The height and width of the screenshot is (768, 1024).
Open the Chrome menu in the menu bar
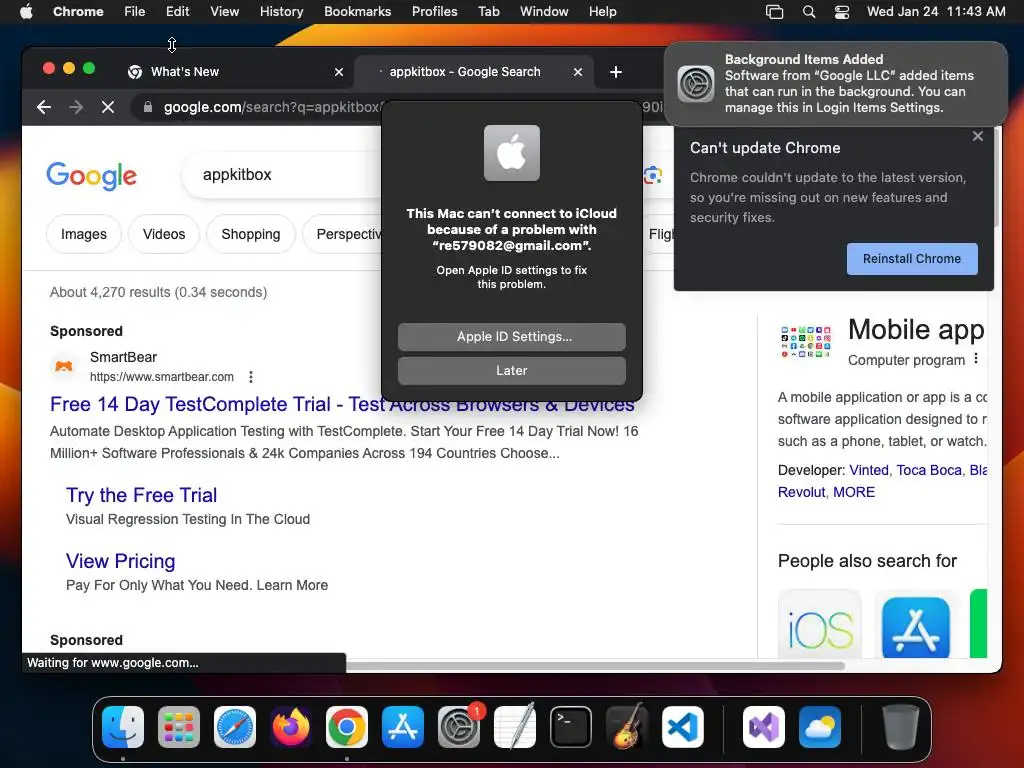pyautogui.click(x=78, y=11)
